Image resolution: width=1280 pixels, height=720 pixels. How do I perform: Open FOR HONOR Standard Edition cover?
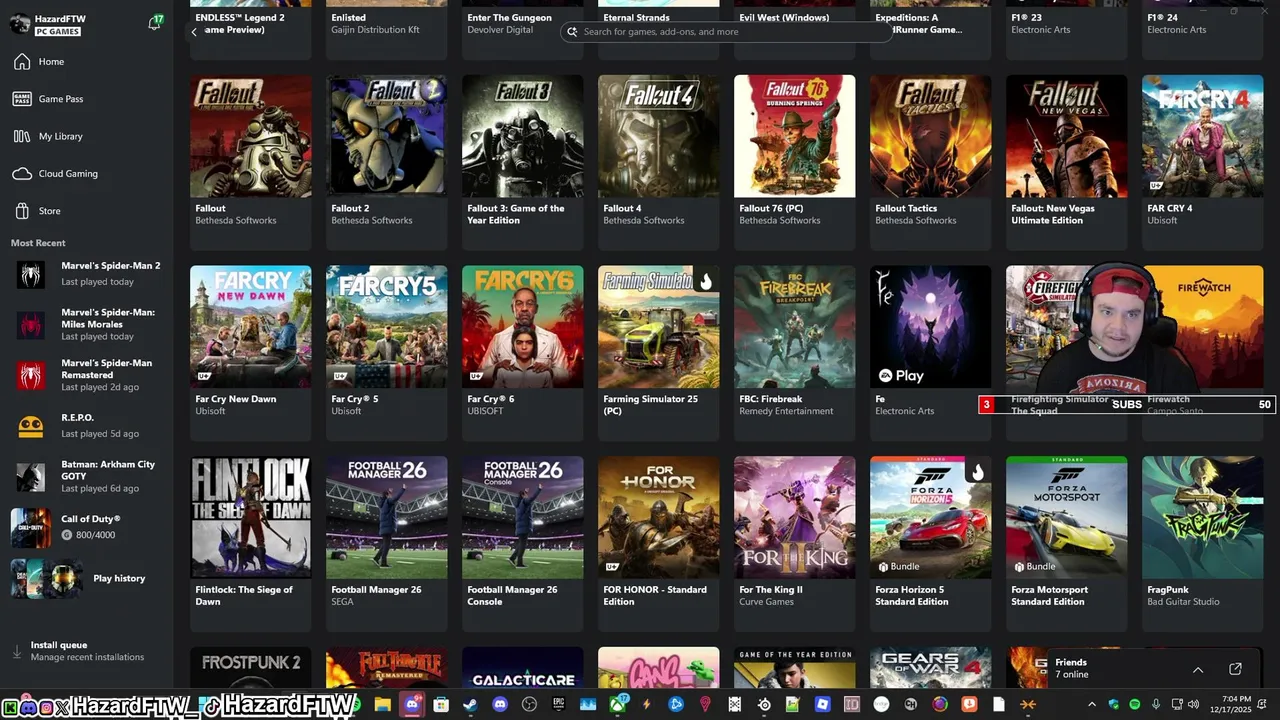coord(658,518)
